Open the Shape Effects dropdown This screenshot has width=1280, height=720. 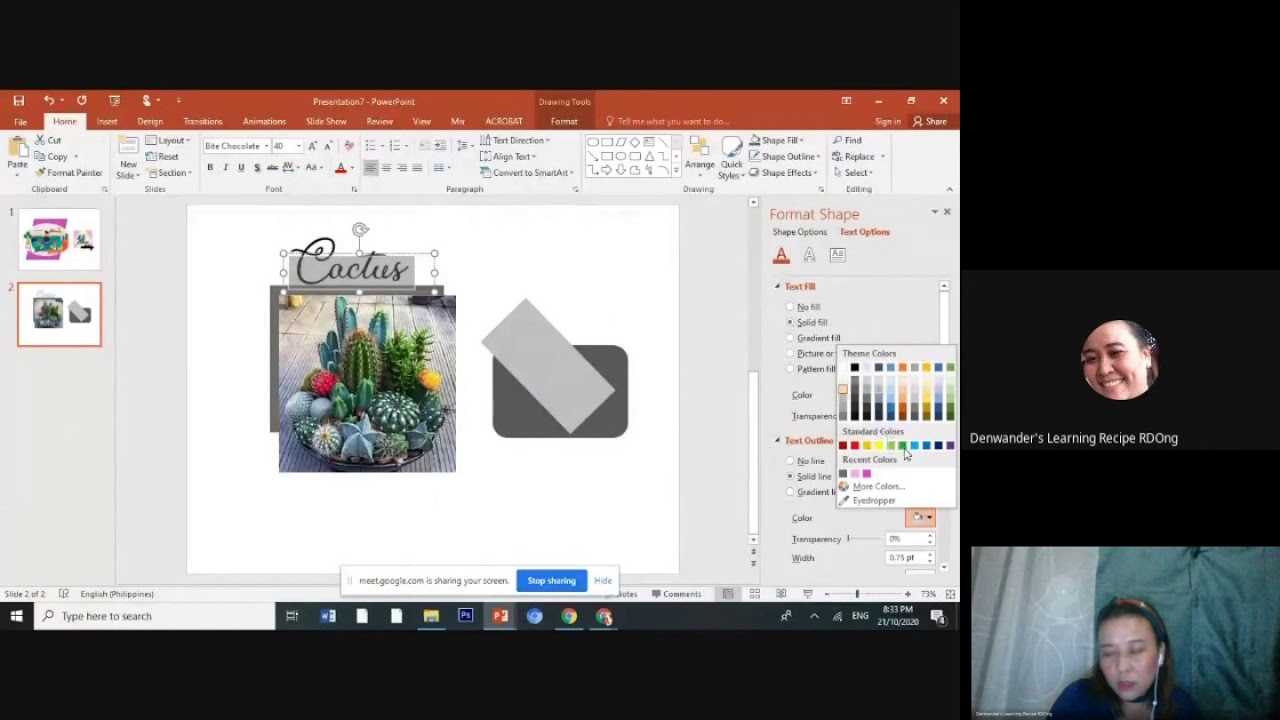coord(783,172)
